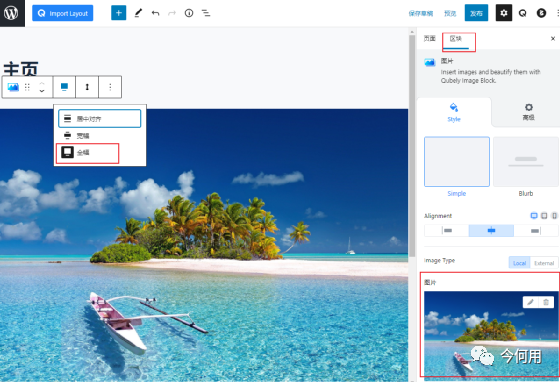Open the image block type icon in toolbar
Image resolution: width=560 pixels, height=382 pixels.
tap(13, 87)
